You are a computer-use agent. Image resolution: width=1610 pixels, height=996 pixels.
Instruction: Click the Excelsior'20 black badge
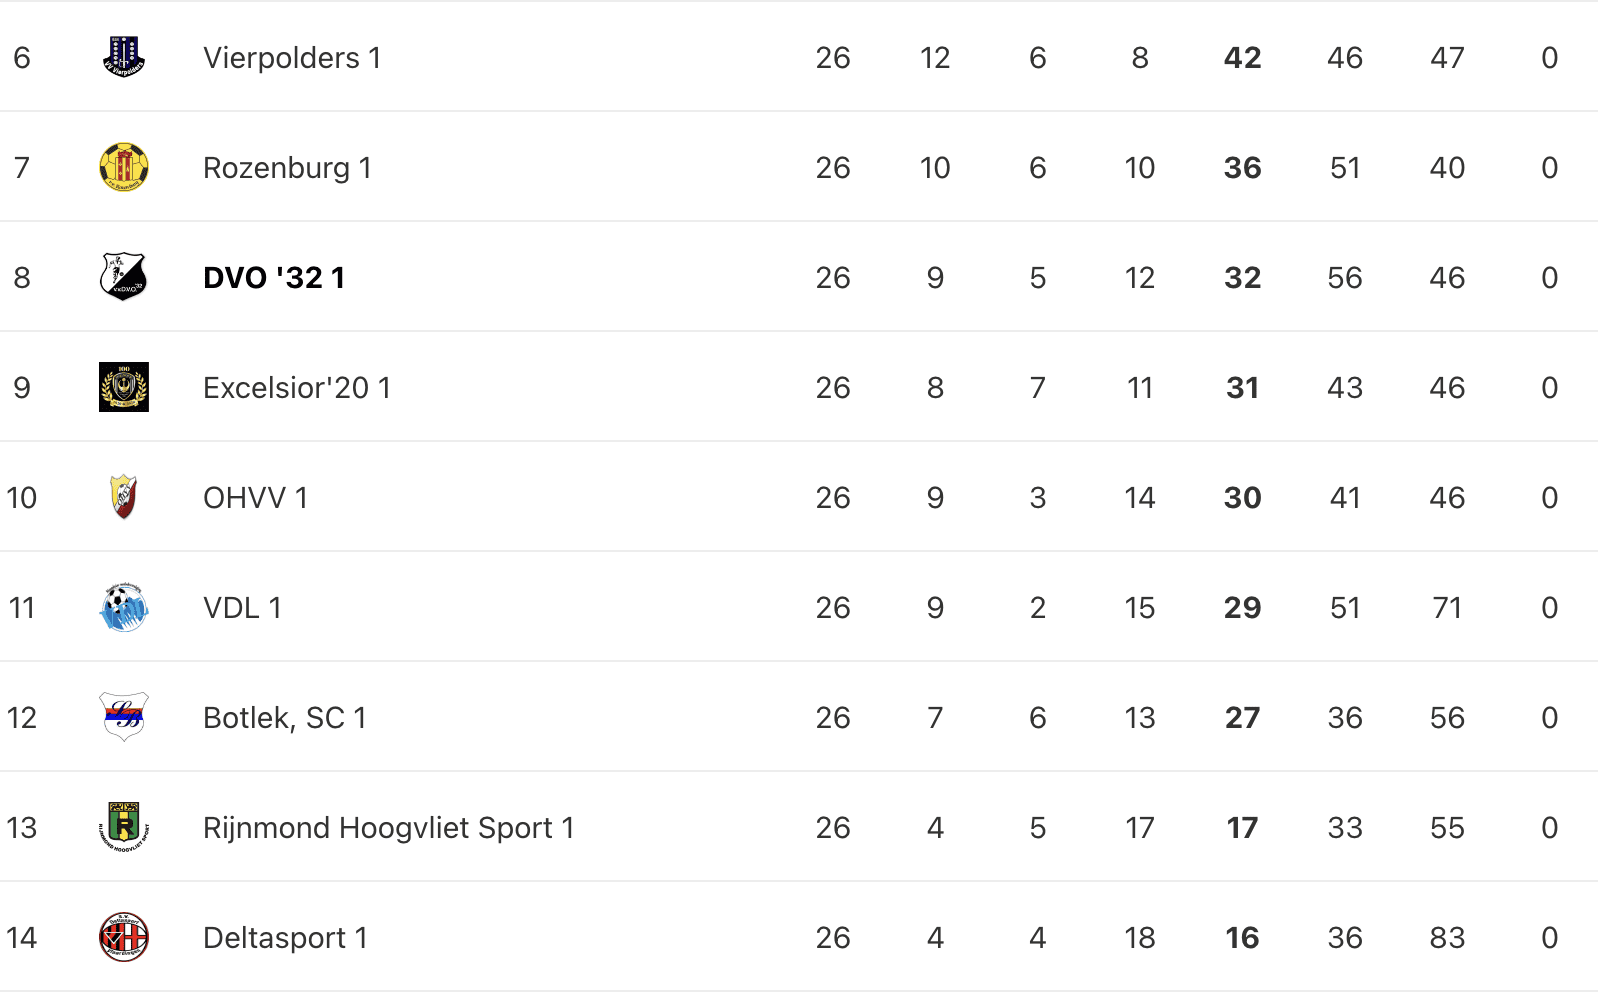124,387
